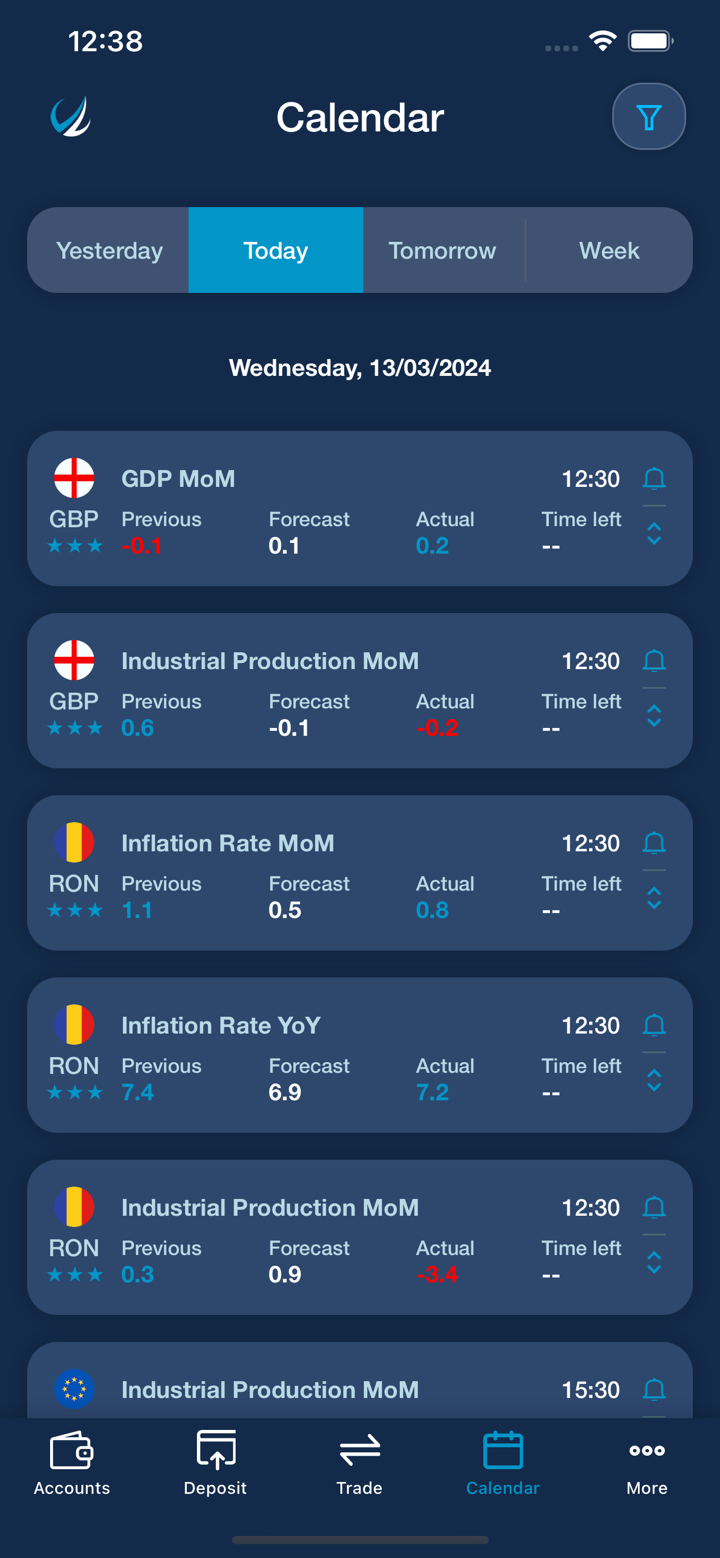
Task: Open the Deposit section
Action: point(215,1463)
